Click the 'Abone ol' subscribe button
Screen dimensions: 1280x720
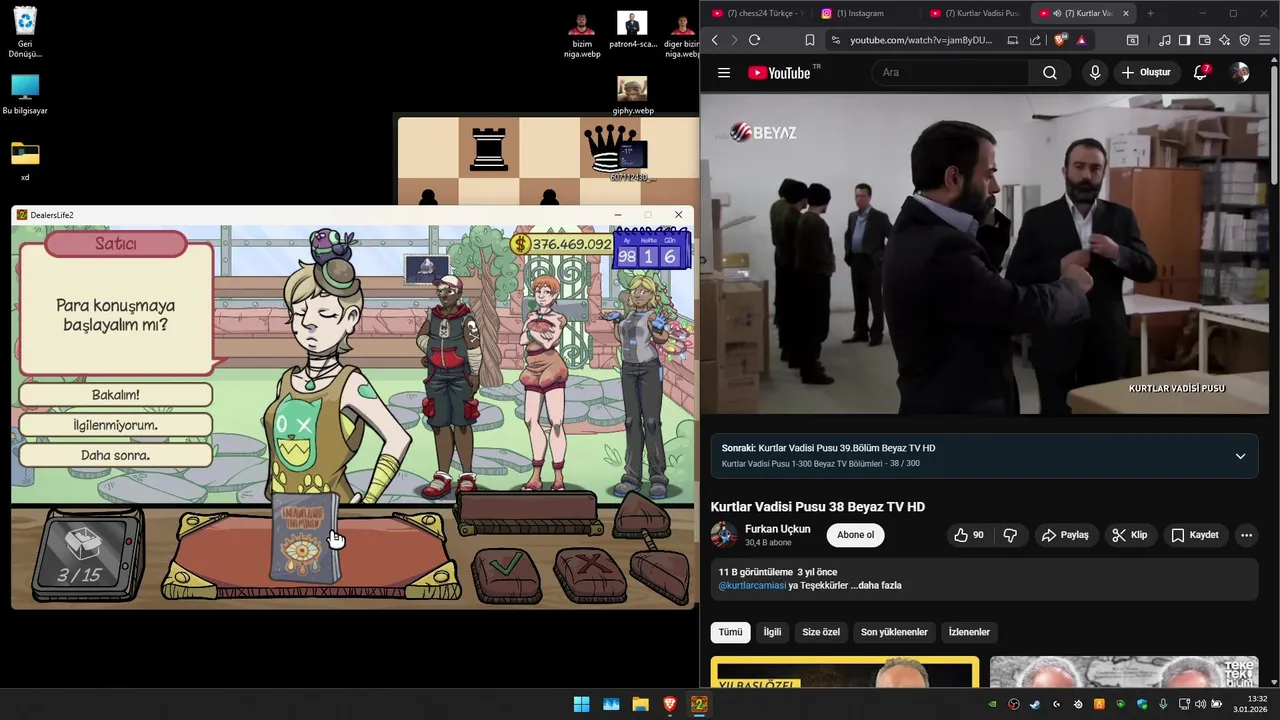point(855,535)
